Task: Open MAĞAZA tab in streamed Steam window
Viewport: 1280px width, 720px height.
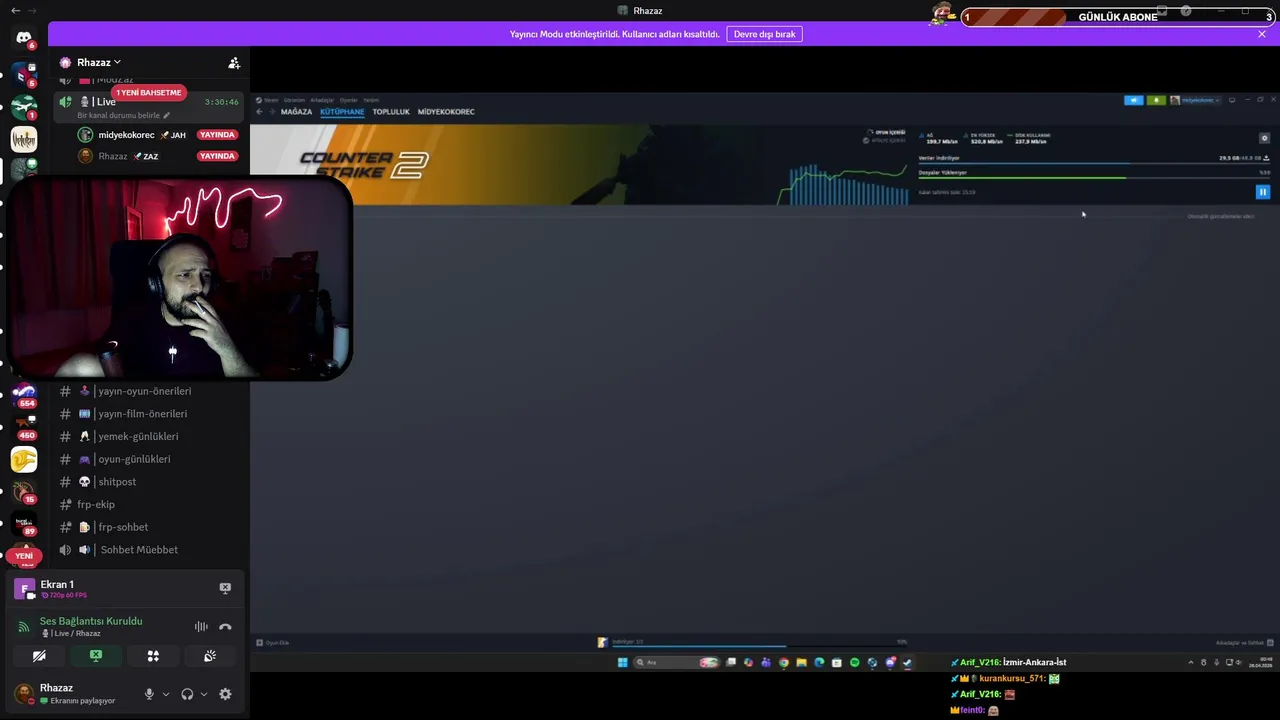Action: pos(297,112)
